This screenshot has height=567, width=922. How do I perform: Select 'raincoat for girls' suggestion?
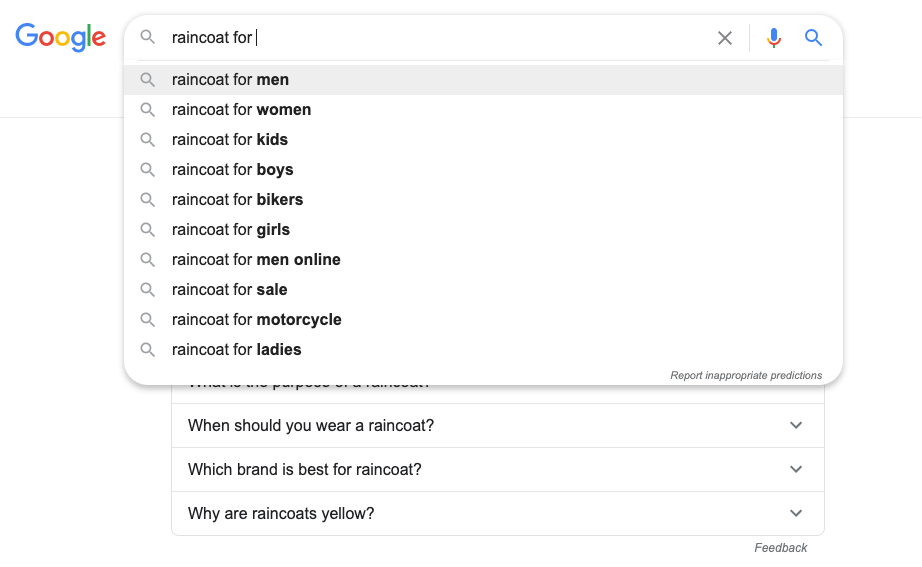click(x=230, y=230)
